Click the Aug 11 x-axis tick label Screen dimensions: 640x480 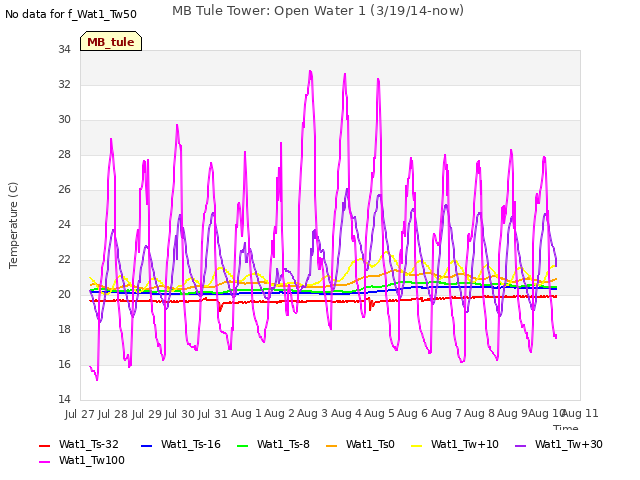580,413
